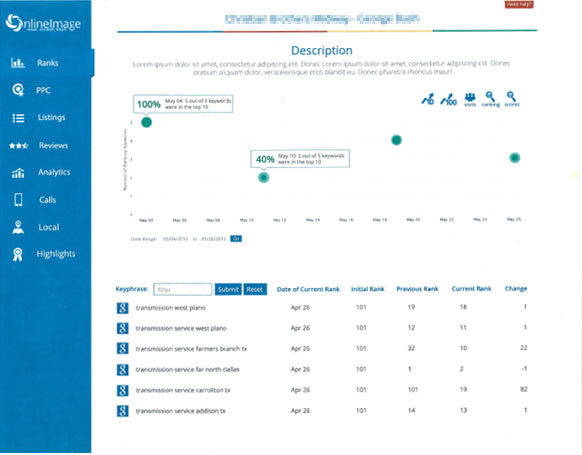This screenshot has height=455, width=582.
Task: Click the Listings bullet-list icon
Action: (18, 118)
